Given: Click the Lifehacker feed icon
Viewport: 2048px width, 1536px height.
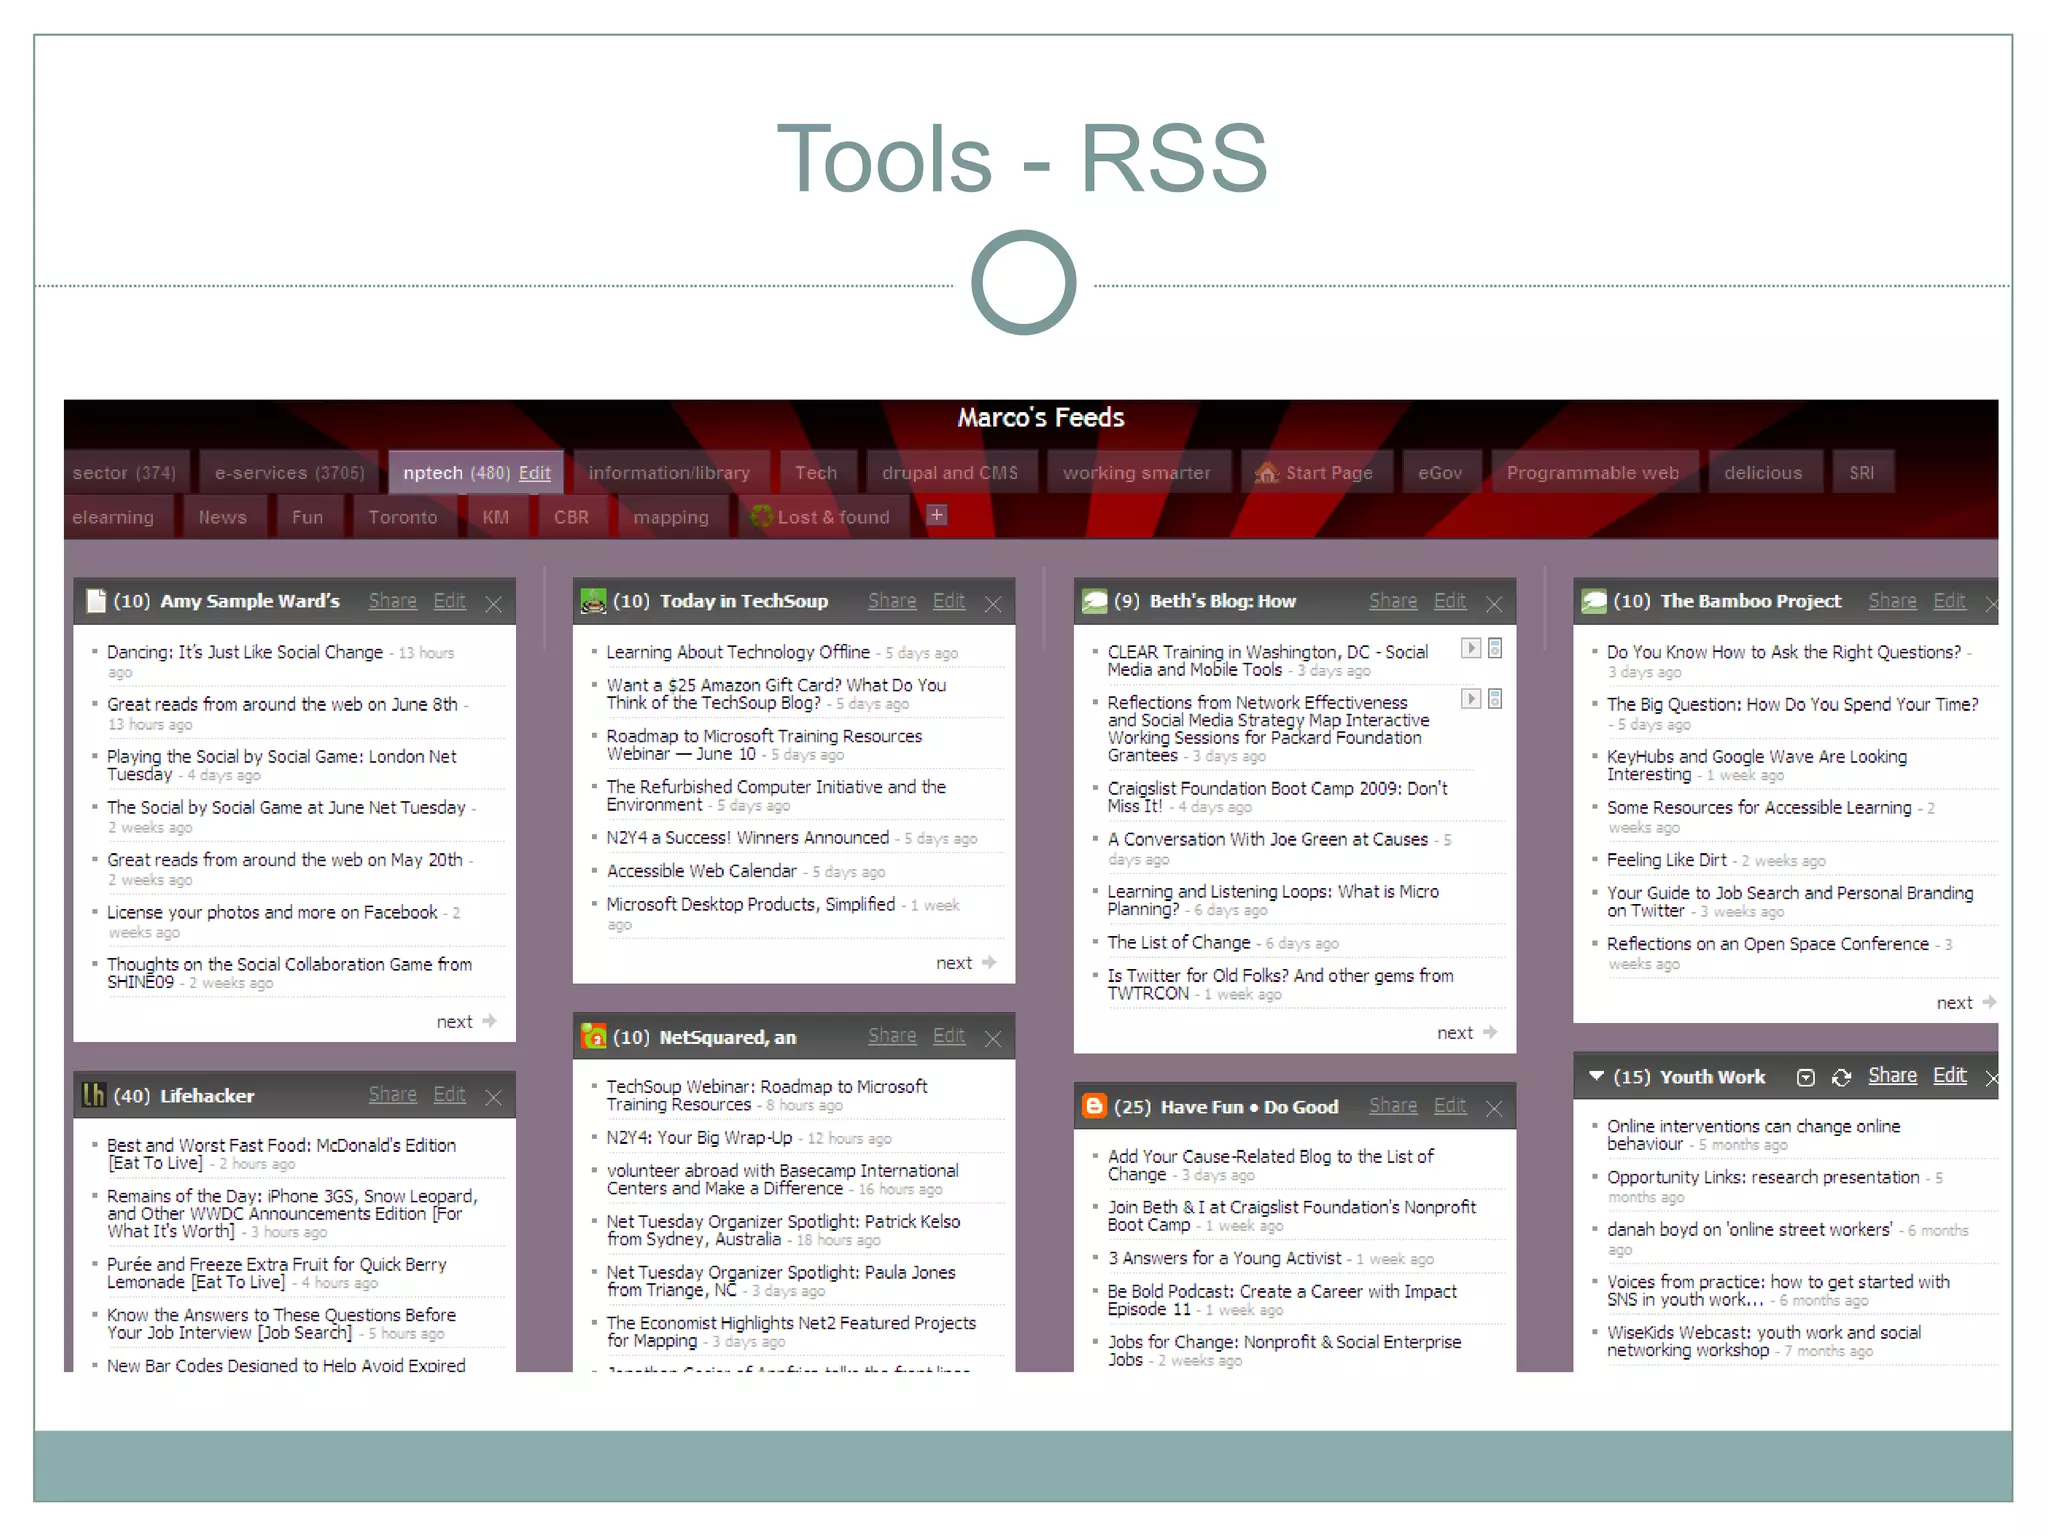Looking at the screenshot, I should click(x=94, y=1095).
